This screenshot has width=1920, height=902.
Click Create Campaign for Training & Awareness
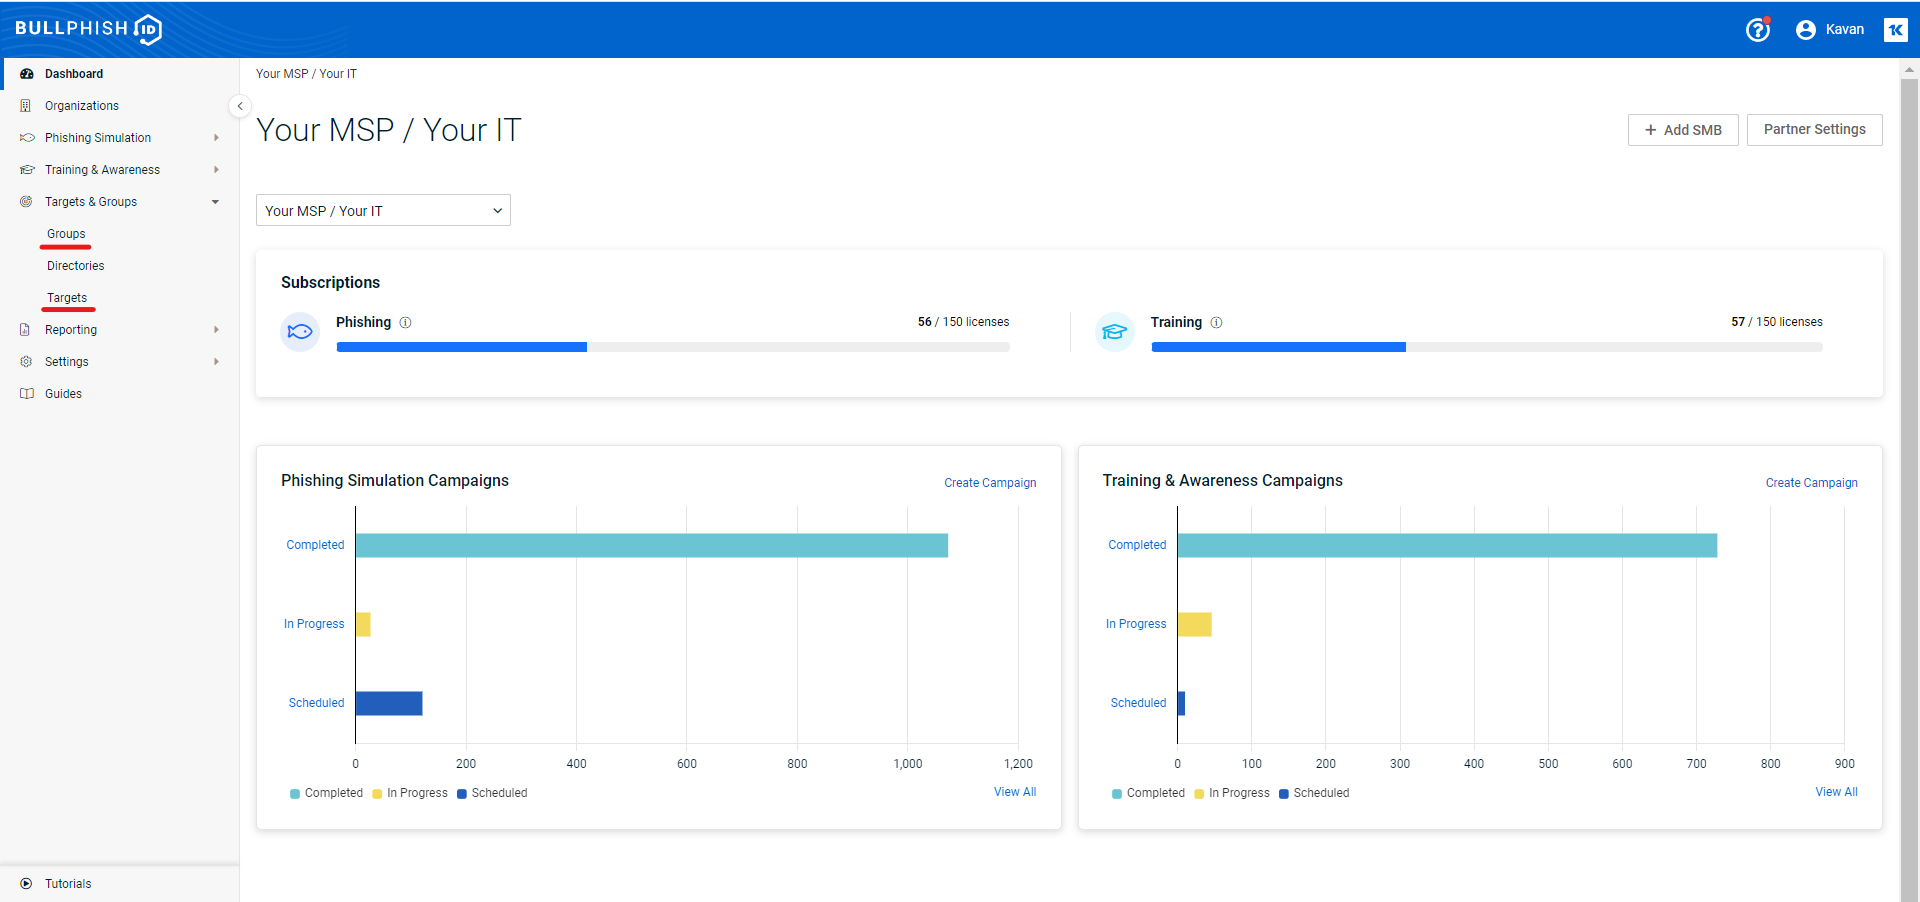pos(1812,483)
